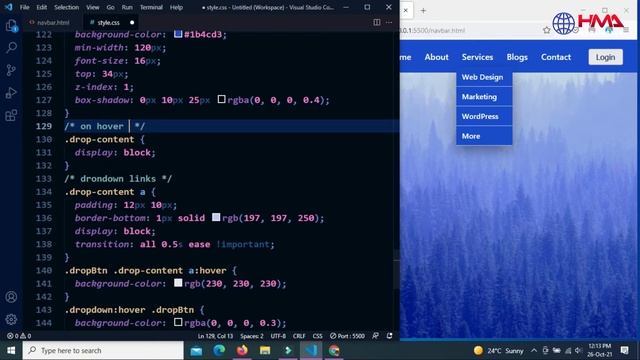Open the Accounts menu icon

(x=11, y=297)
